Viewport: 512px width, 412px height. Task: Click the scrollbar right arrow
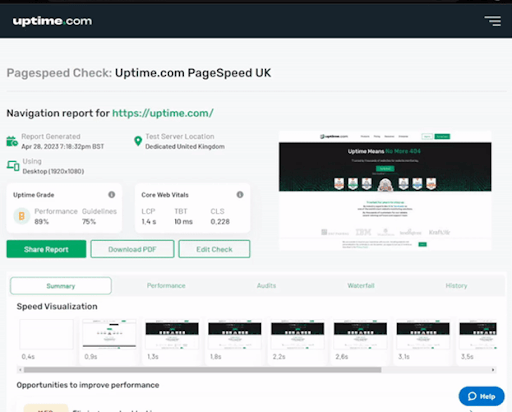point(493,370)
